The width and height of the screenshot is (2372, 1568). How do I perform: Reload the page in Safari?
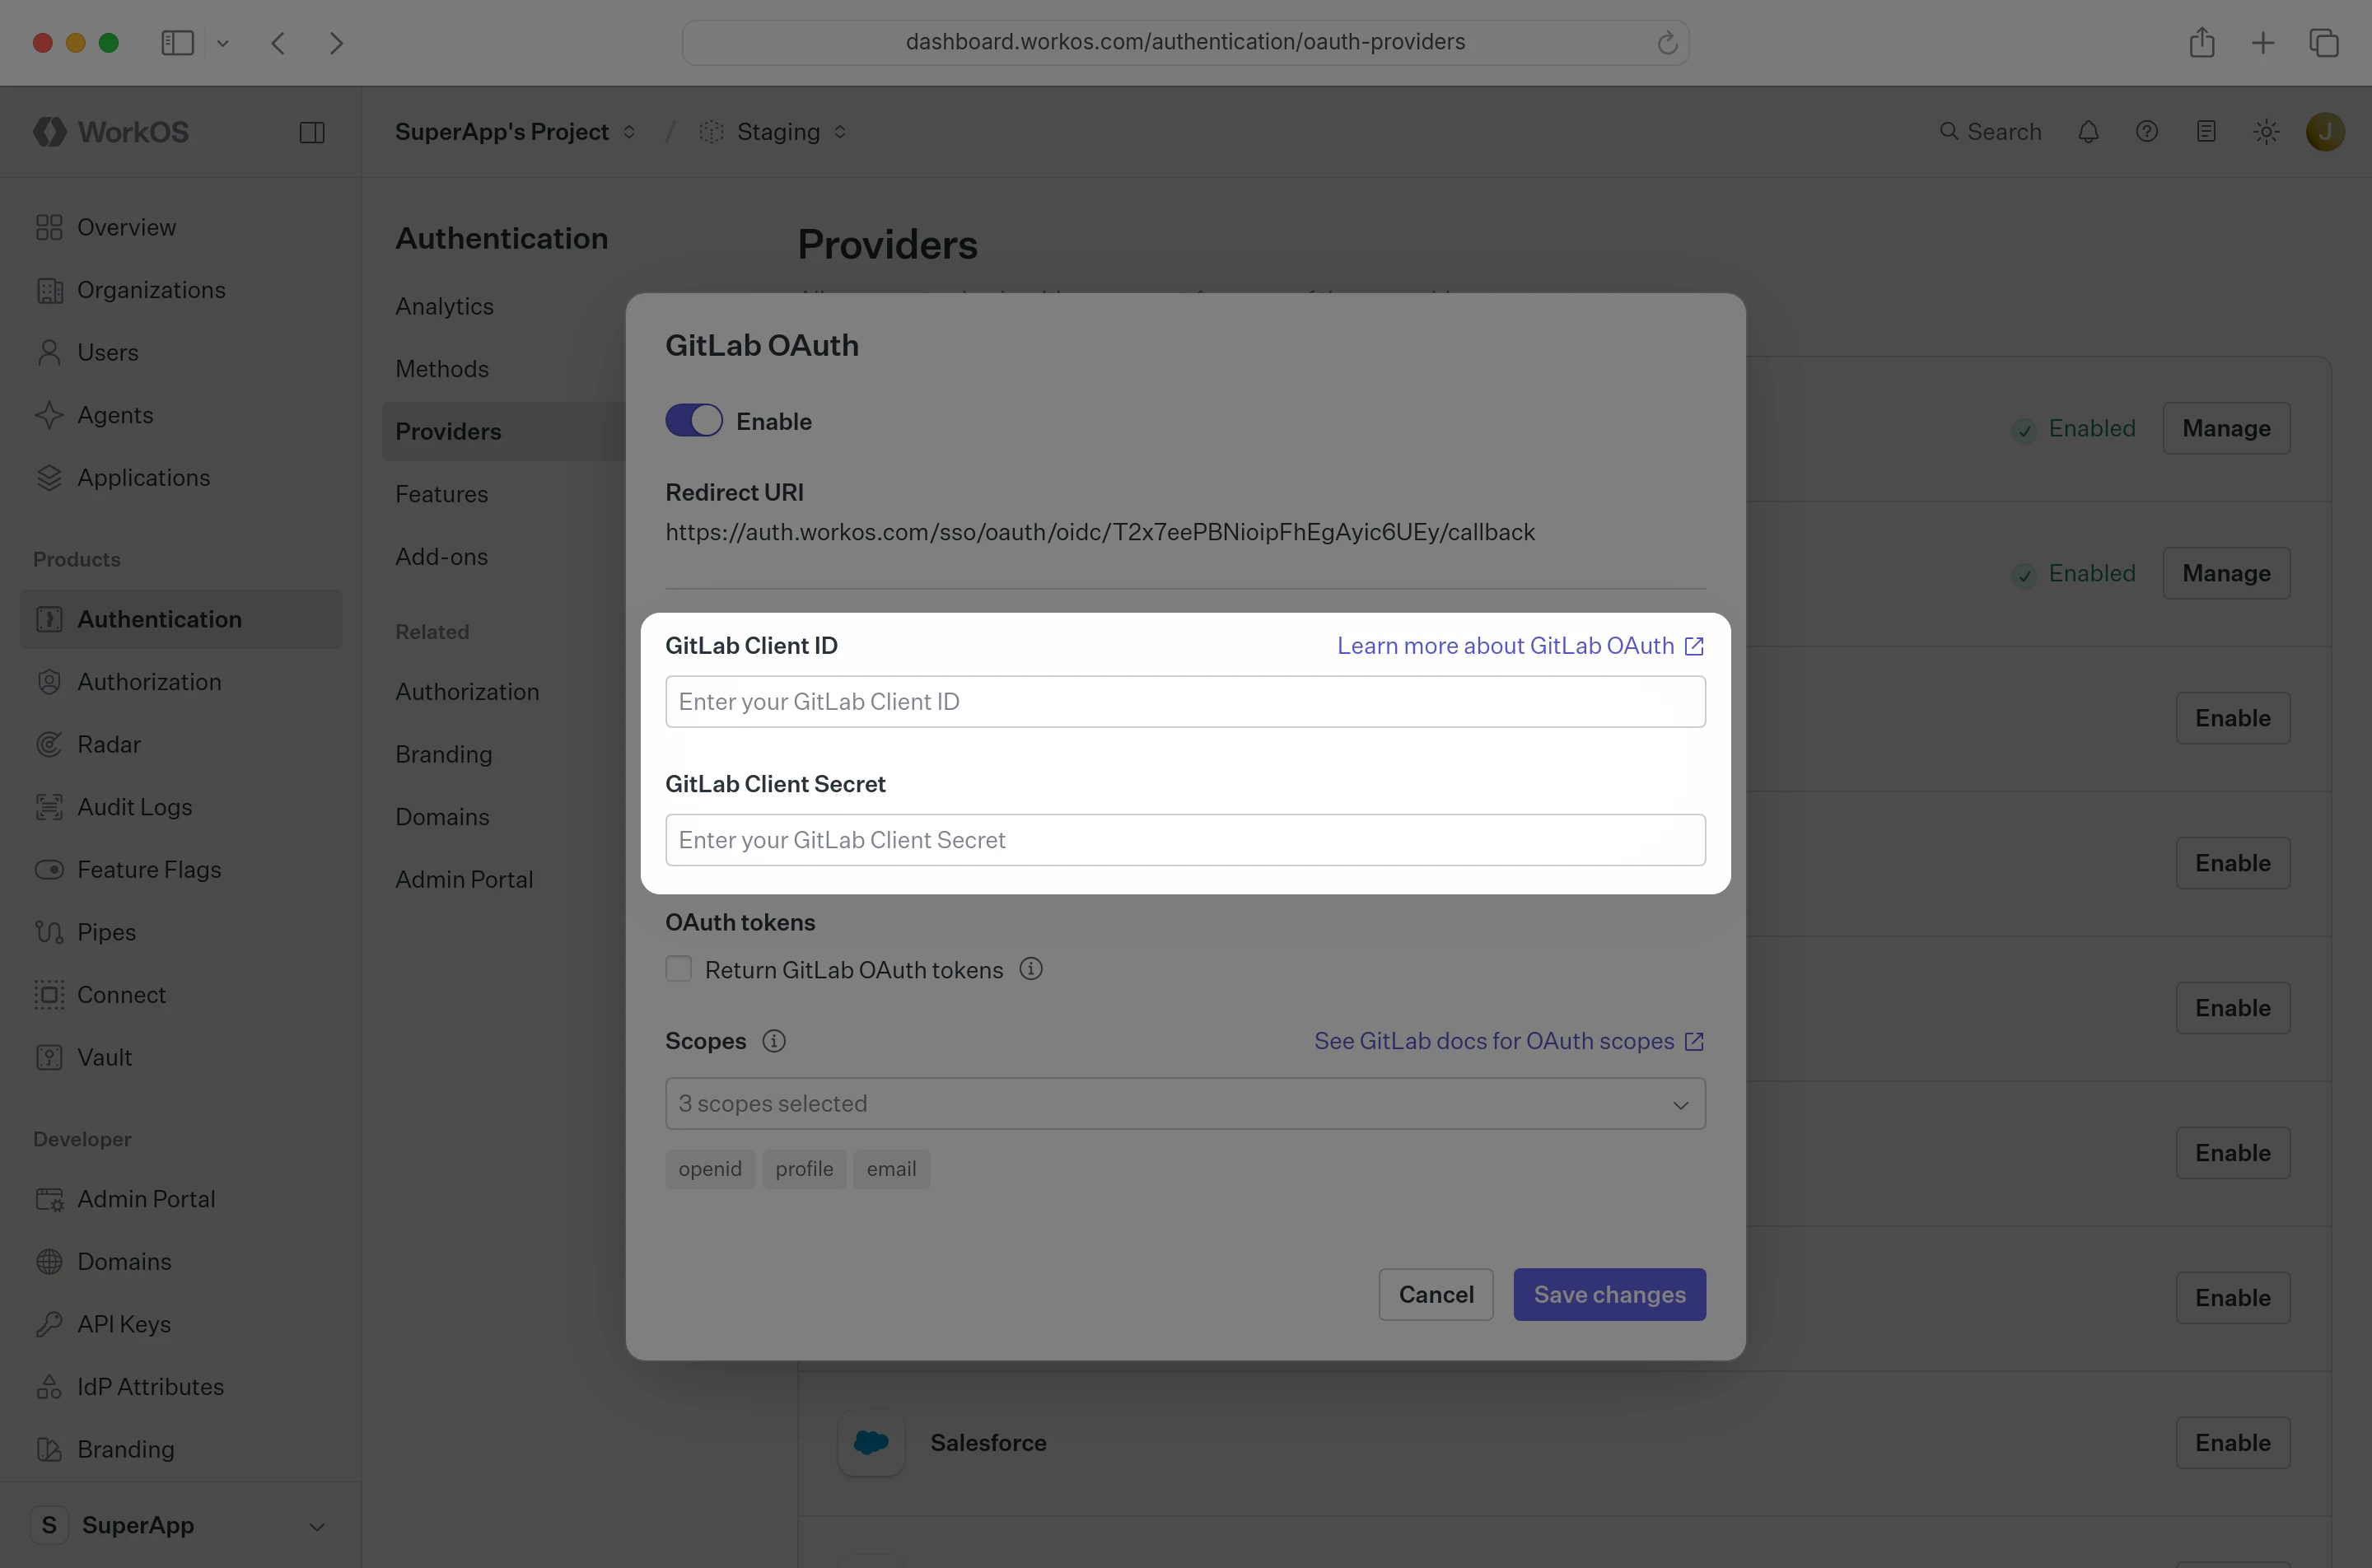pyautogui.click(x=1666, y=43)
